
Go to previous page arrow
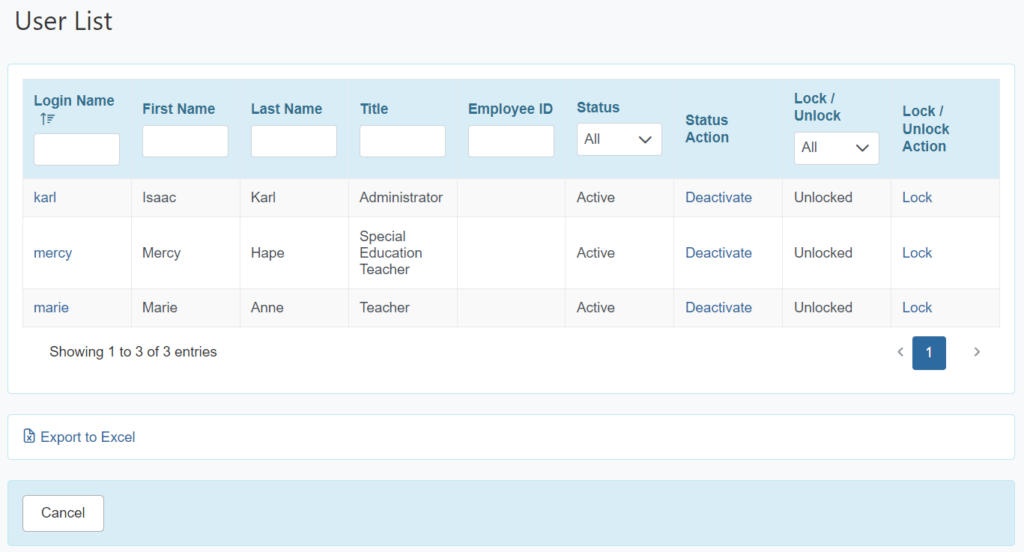[x=900, y=352]
